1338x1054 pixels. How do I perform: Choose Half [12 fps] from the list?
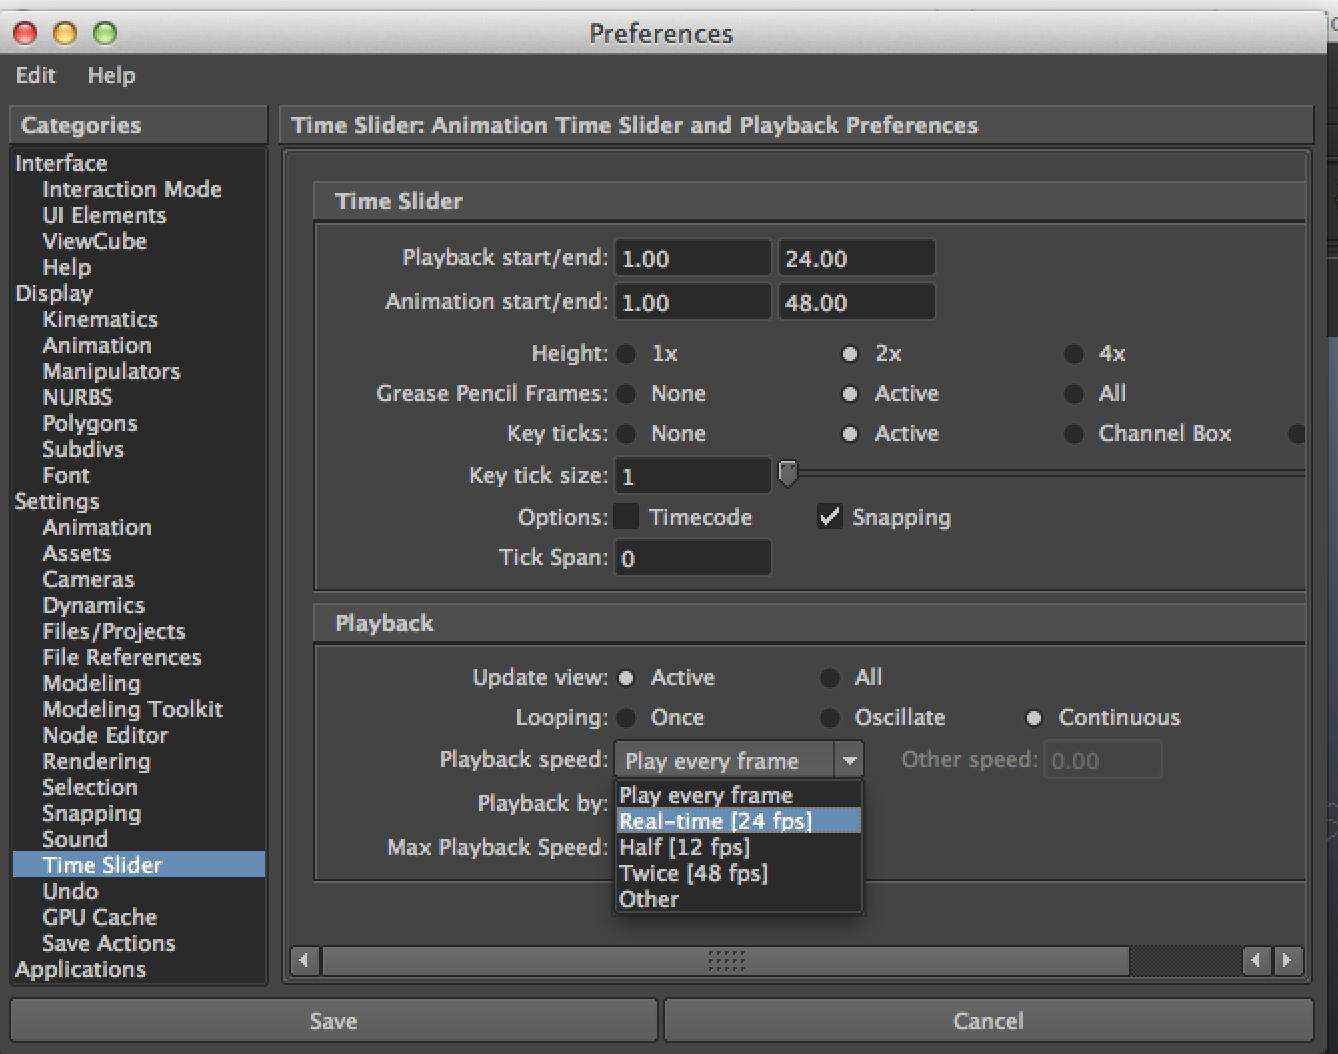(x=684, y=846)
